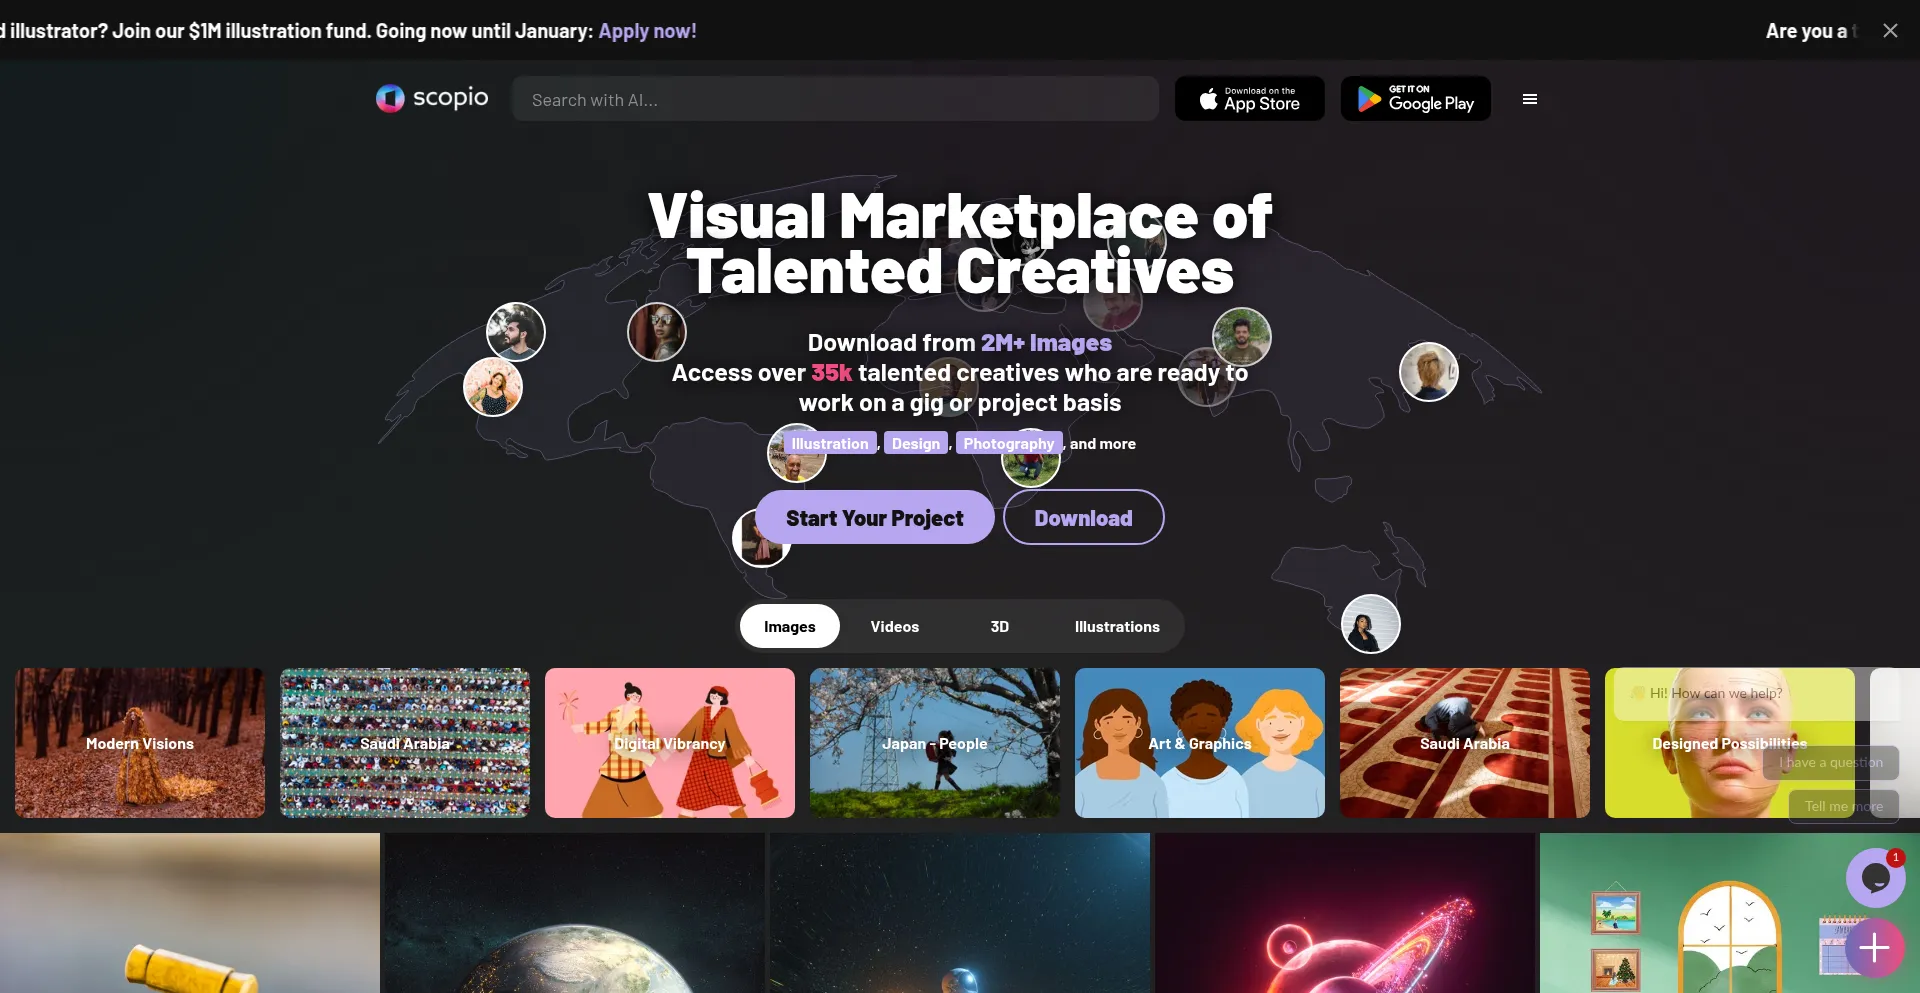The image size is (1920, 993).
Task: Open the hamburger menu icon
Action: [1529, 99]
